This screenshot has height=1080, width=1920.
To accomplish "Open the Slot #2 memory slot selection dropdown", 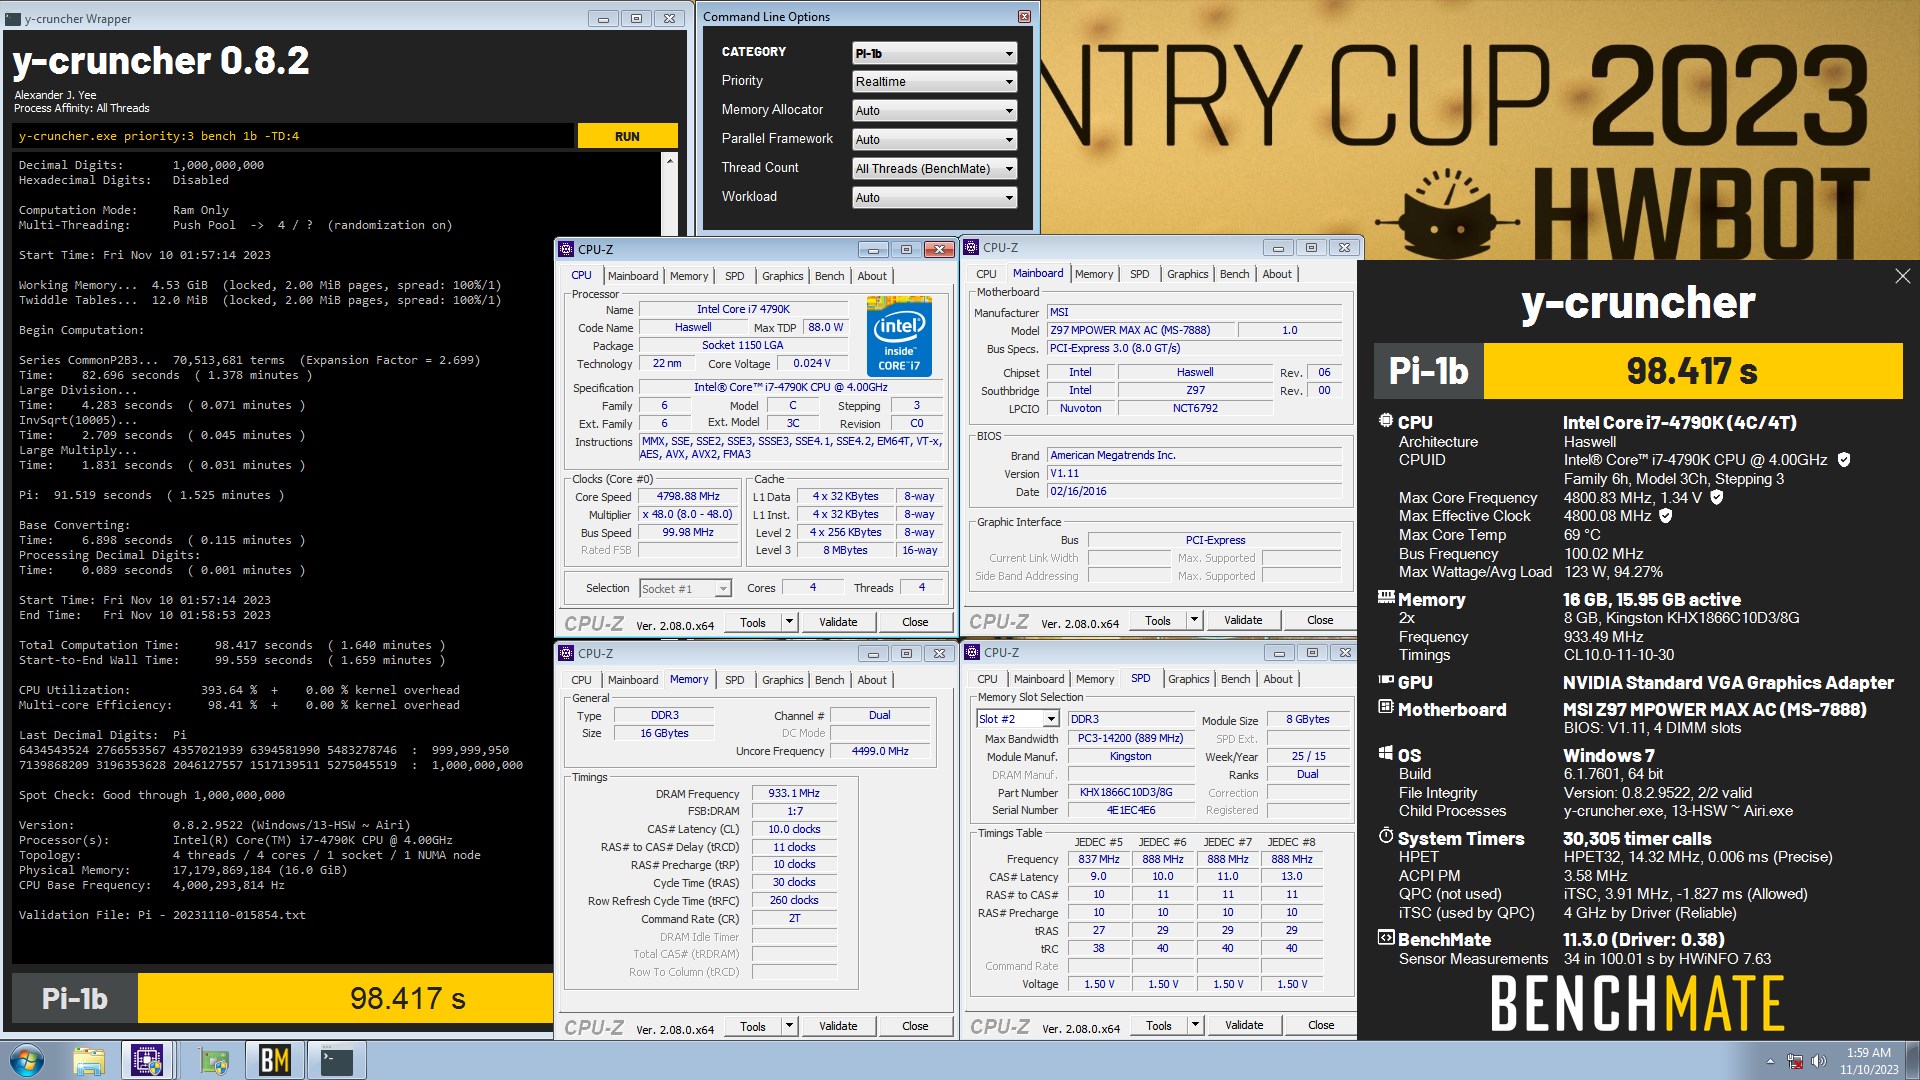I will tap(1017, 719).
